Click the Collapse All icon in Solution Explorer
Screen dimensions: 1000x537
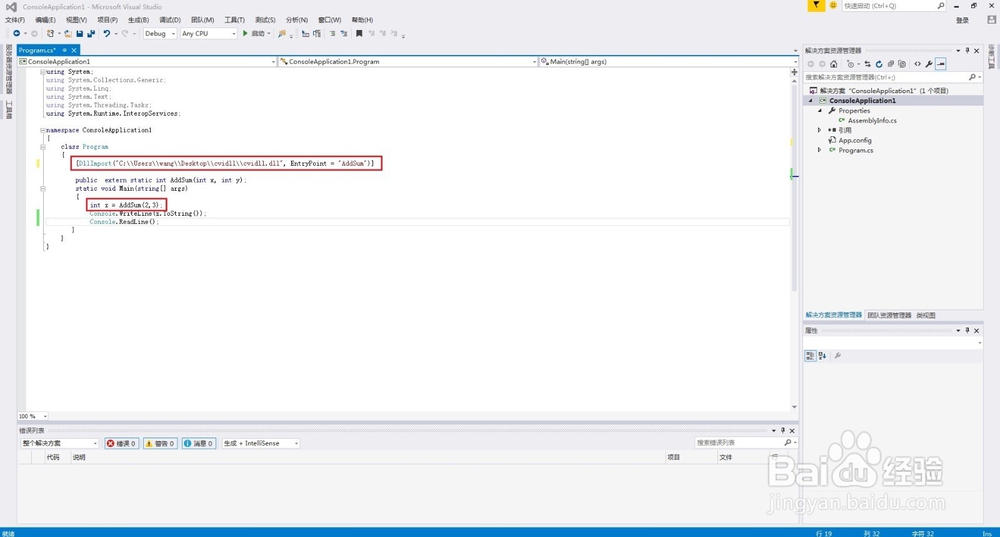pyautogui.click(x=891, y=64)
